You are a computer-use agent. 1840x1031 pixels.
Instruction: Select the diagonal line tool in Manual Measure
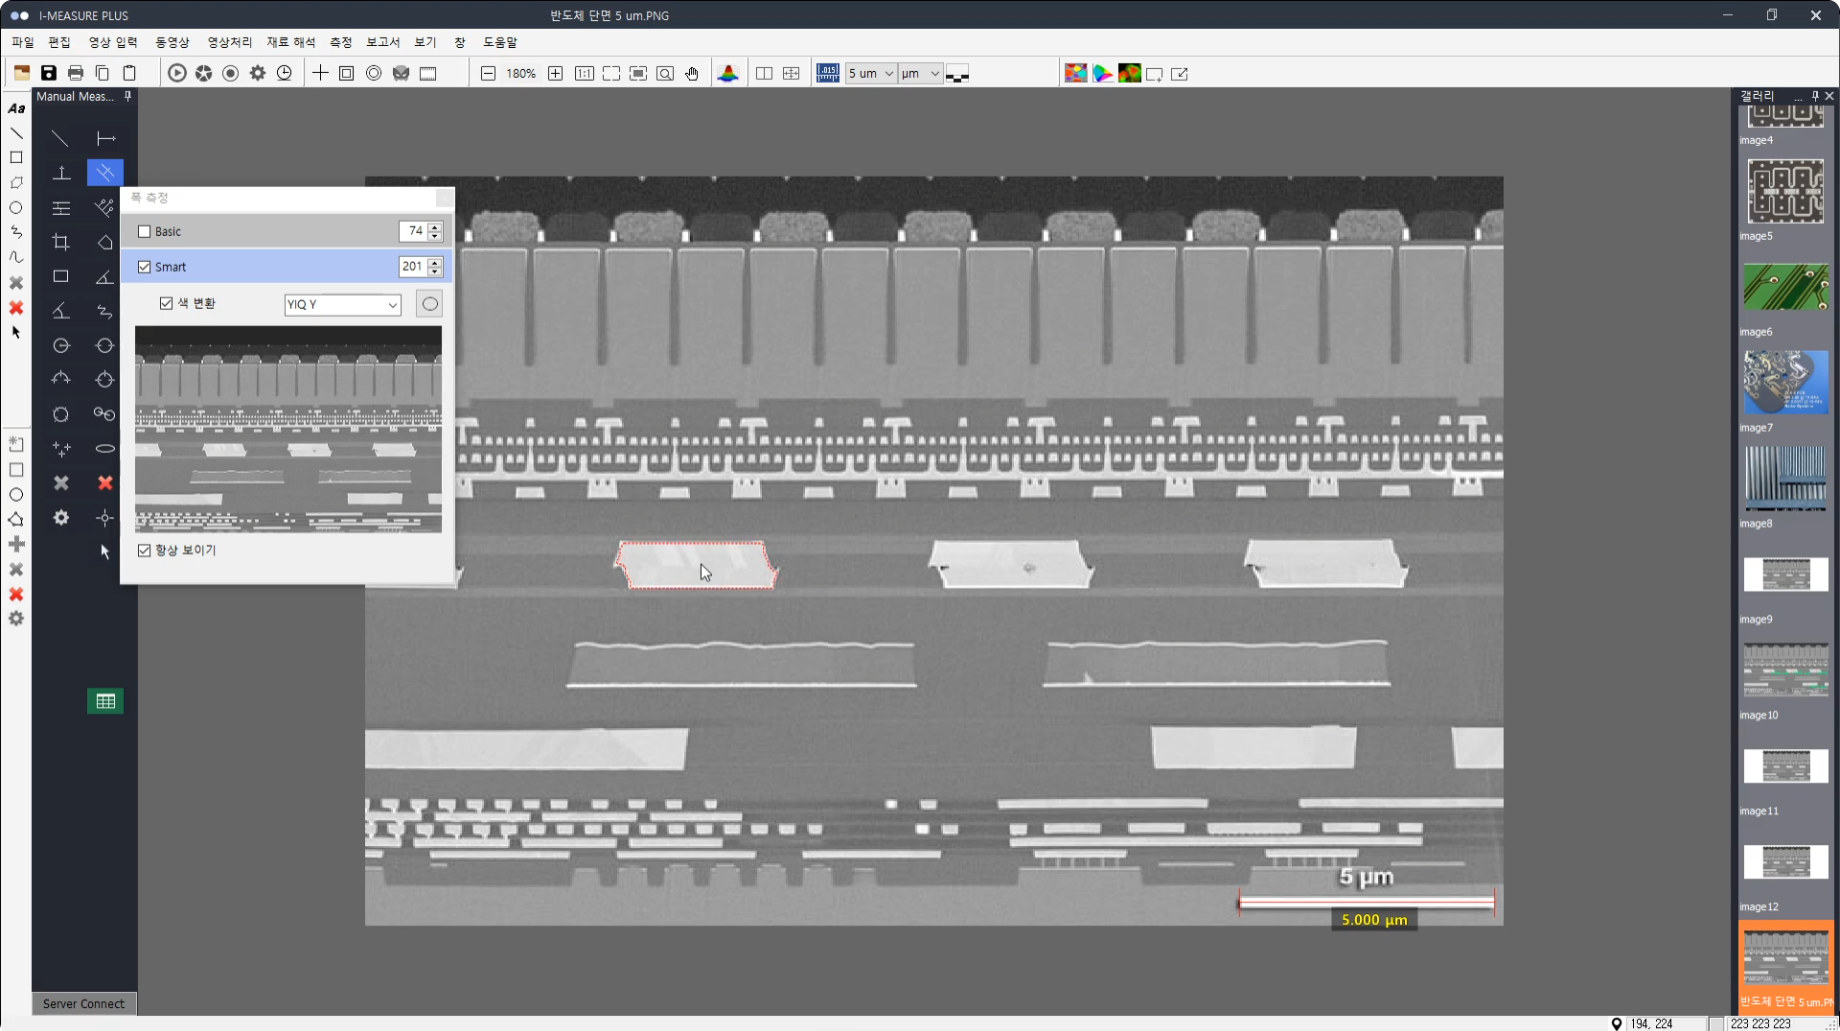point(61,139)
